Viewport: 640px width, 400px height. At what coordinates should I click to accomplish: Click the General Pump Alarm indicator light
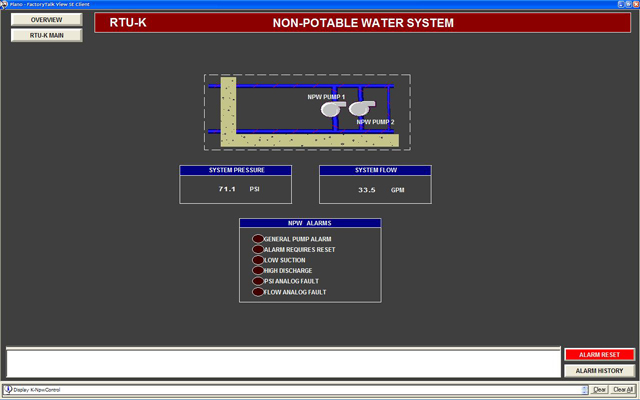[257, 239]
